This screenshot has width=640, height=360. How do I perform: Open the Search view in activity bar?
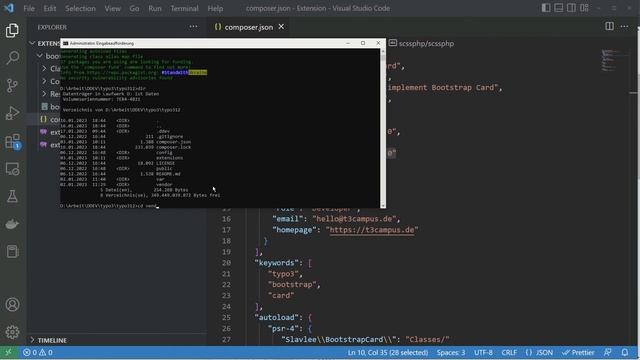(12, 58)
